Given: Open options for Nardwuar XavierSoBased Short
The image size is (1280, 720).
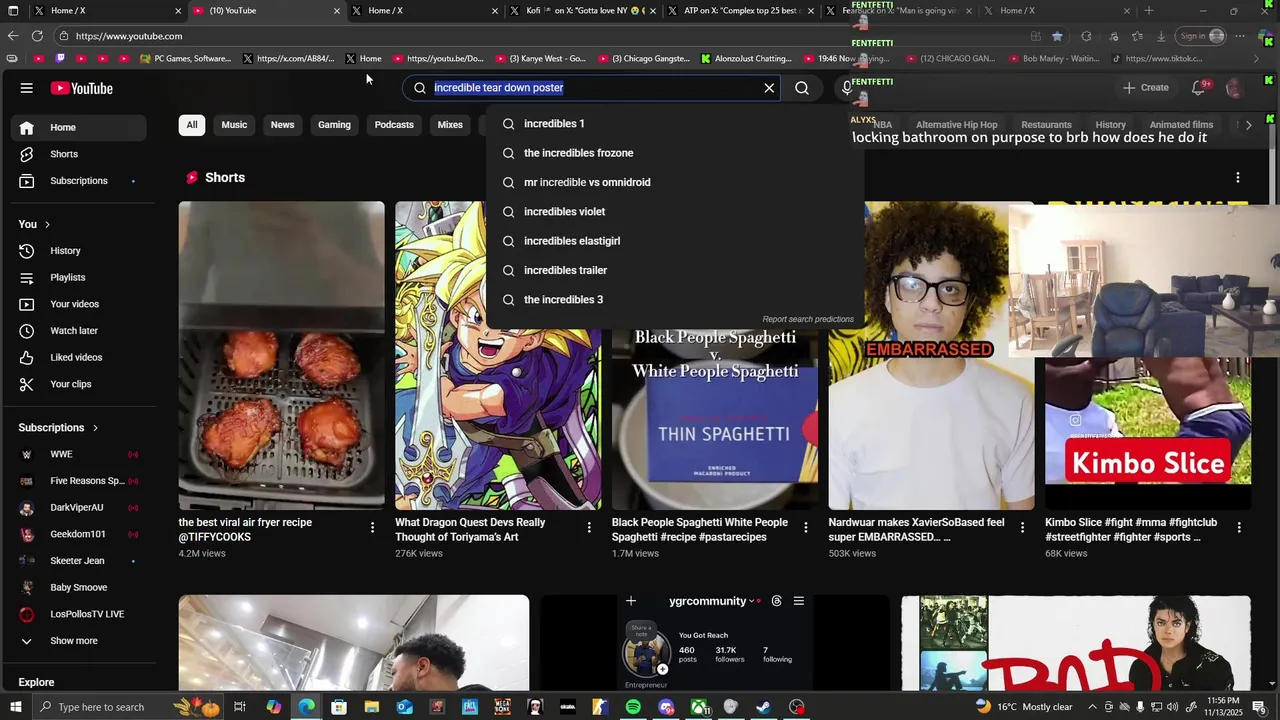Looking at the screenshot, I should pyautogui.click(x=1022, y=527).
